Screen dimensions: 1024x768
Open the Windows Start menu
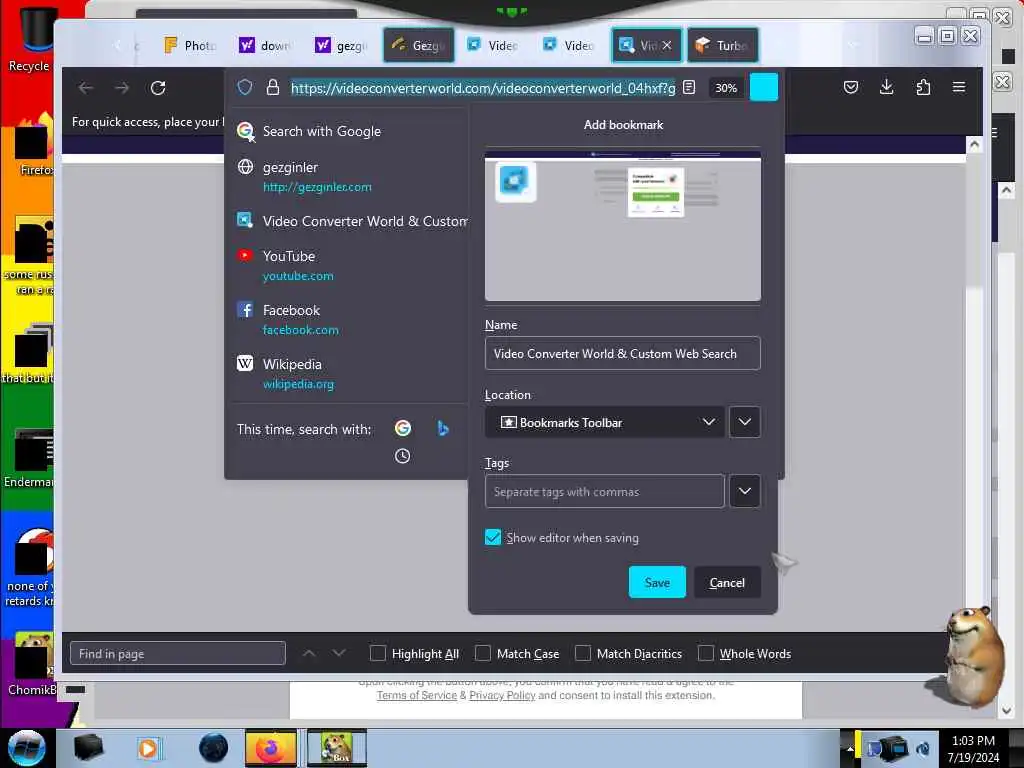coord(27,748)
